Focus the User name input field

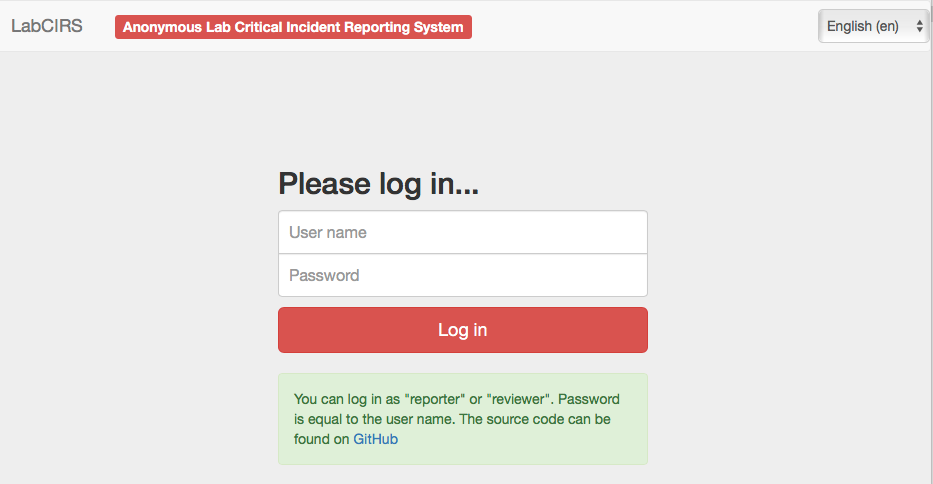[x=462, y=232]
